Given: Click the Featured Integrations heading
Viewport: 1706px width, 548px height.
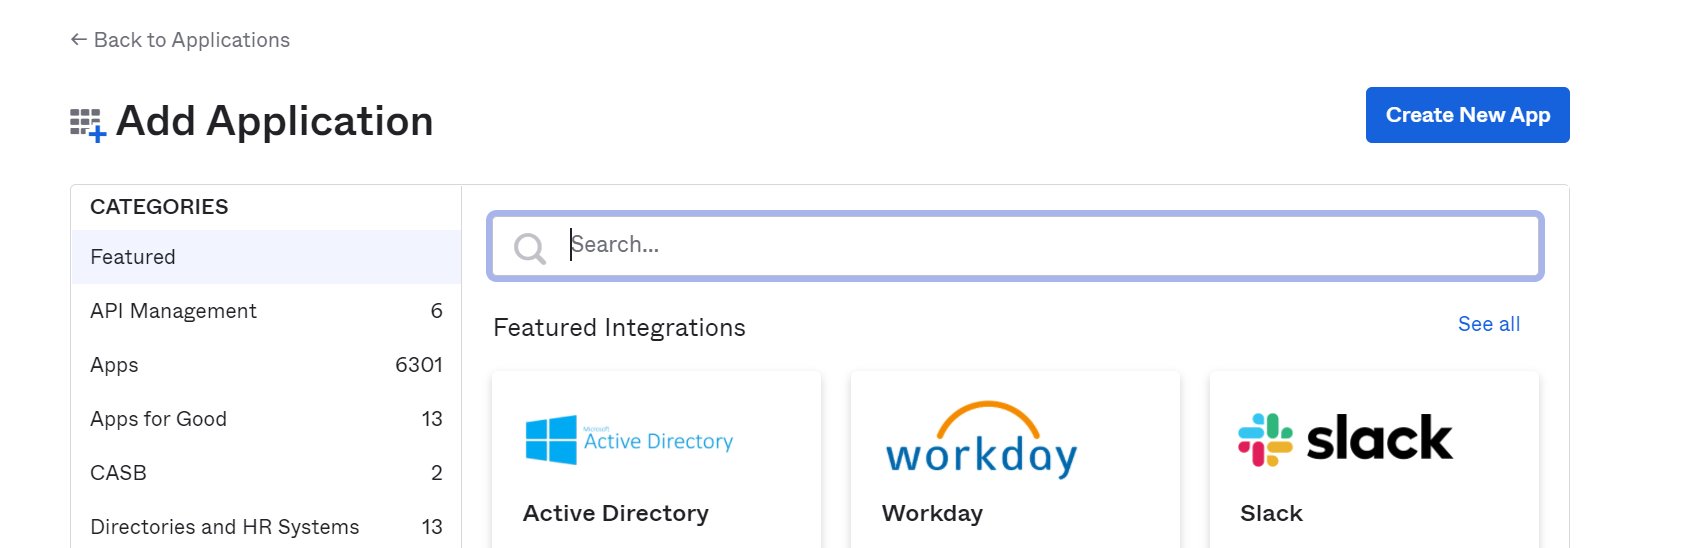Looking at the screenshot, I should [619, 328].
